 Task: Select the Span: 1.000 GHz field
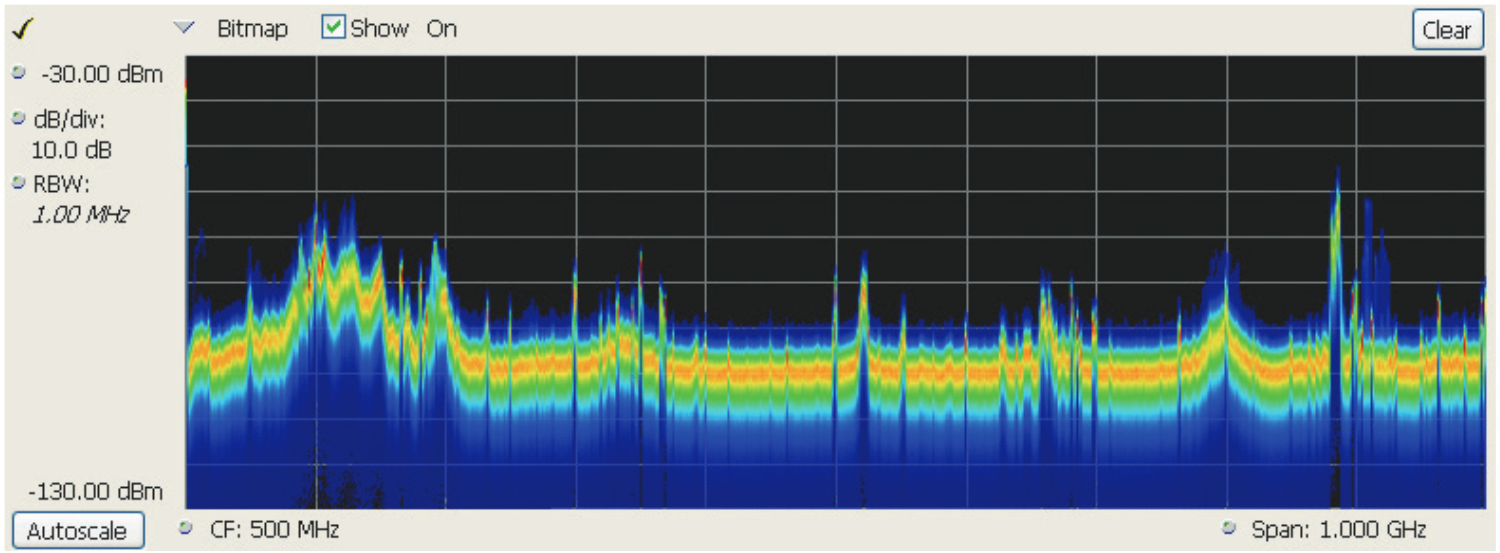[x=1339, y=529]
